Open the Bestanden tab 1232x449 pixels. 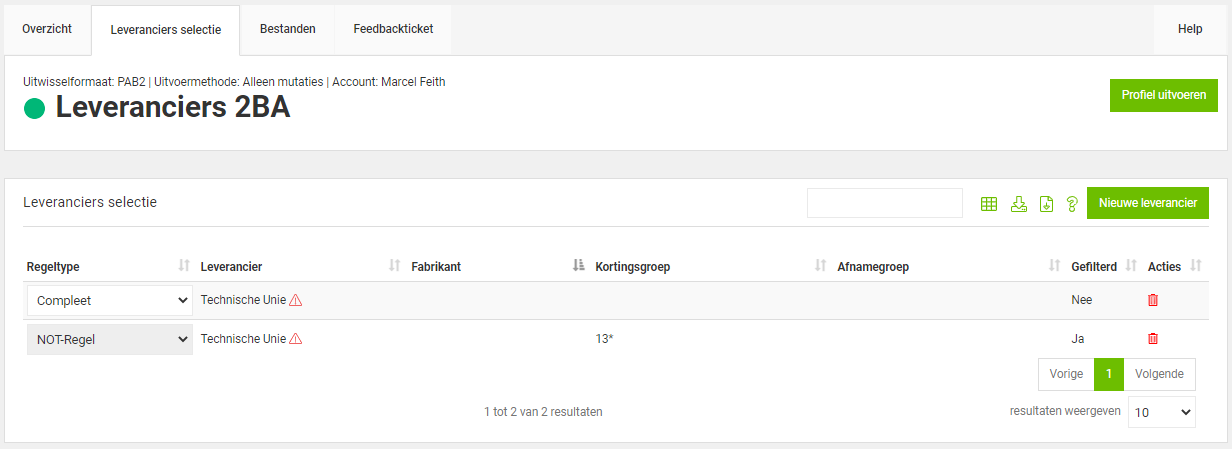pyautogui.click(x=287, y=29)
